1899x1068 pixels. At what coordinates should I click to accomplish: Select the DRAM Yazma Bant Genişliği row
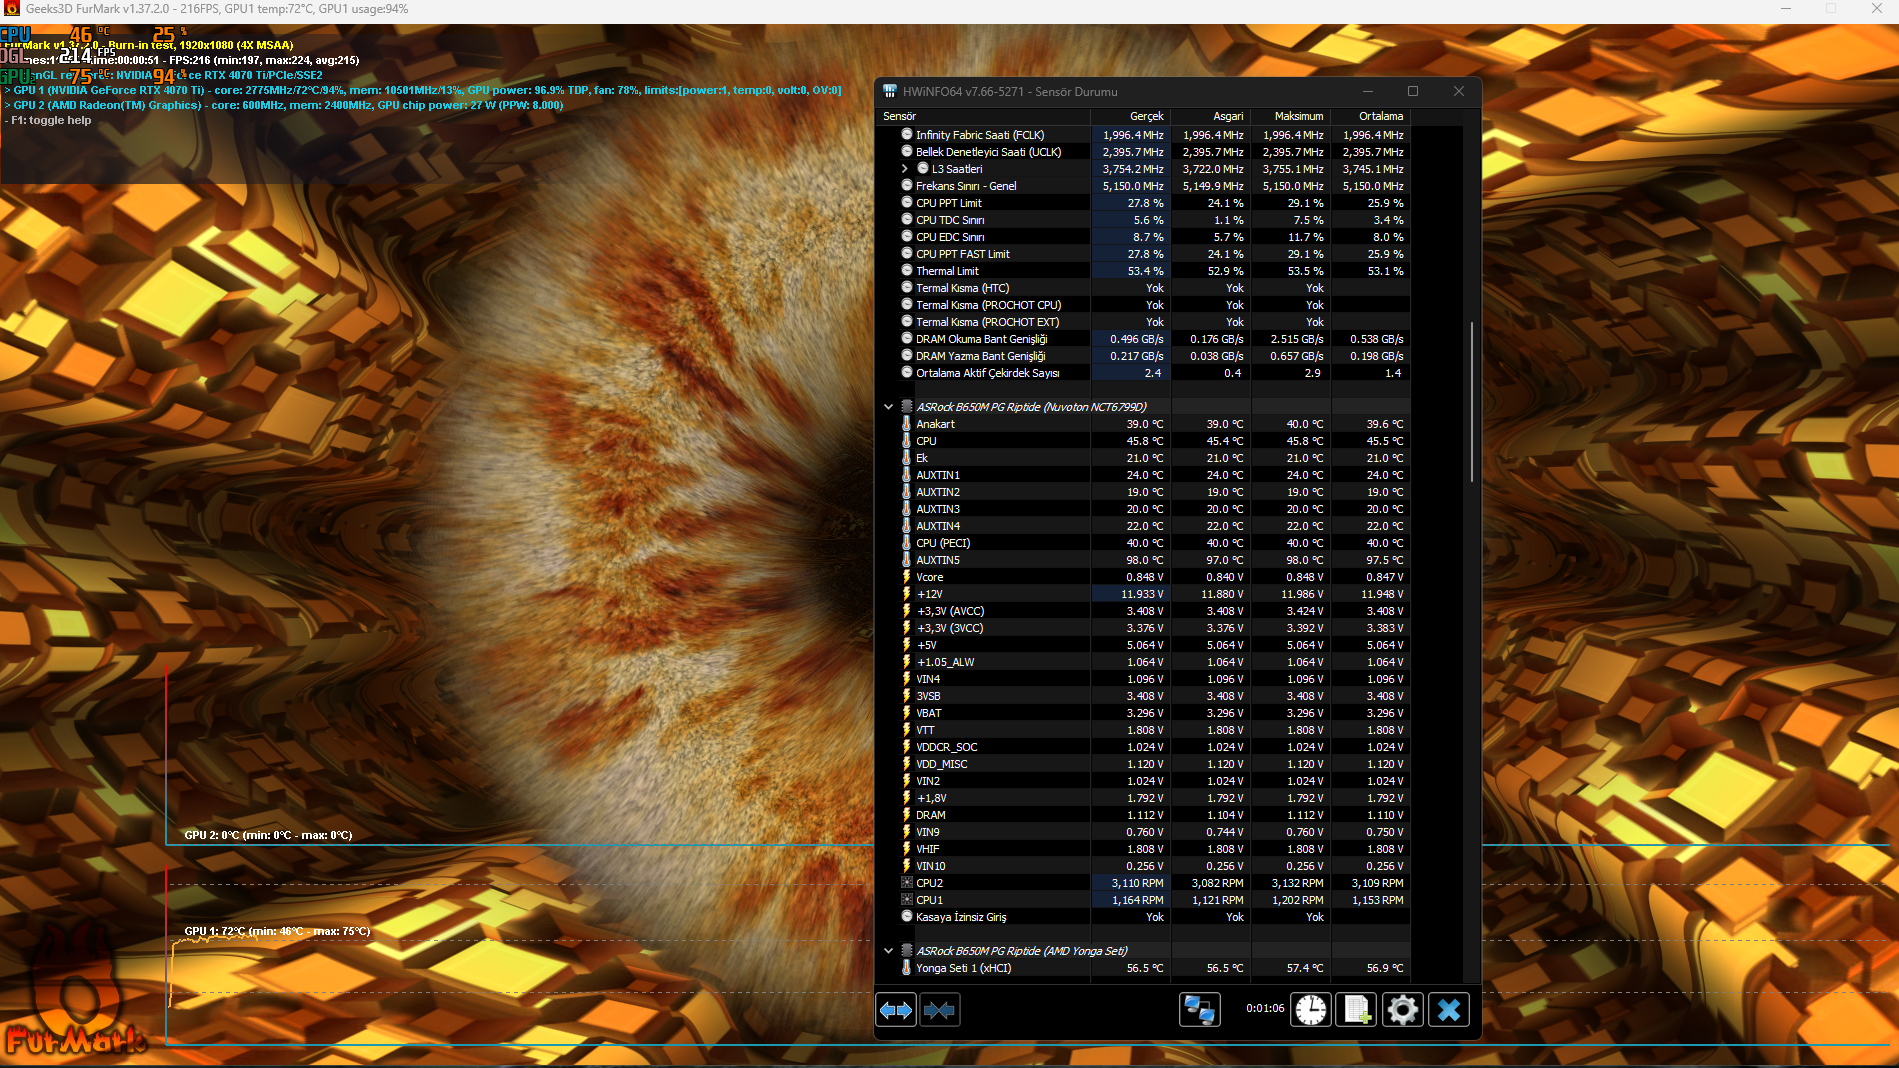[x=1143, y=356]
